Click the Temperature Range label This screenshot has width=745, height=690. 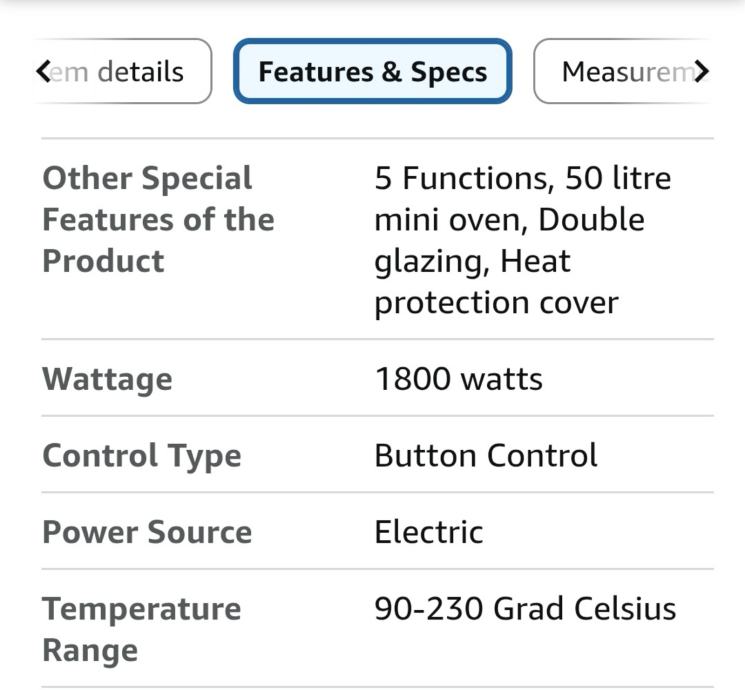[141, 630]
